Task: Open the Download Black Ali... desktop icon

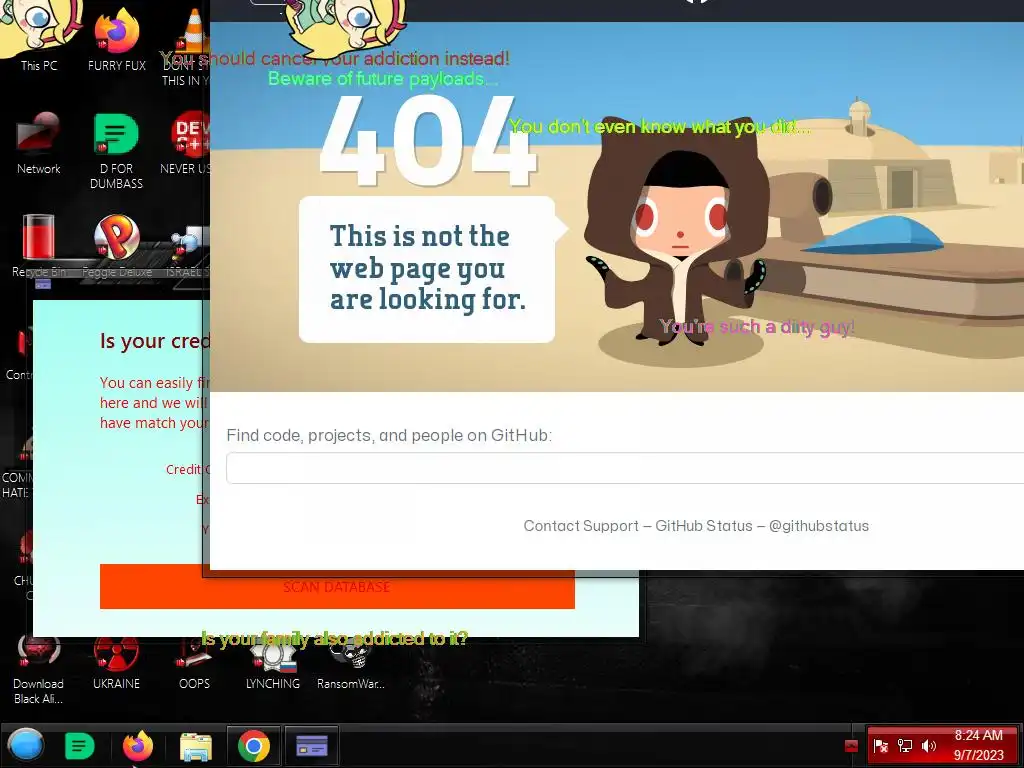Action: pyautogui.click(x=39, y=671)
